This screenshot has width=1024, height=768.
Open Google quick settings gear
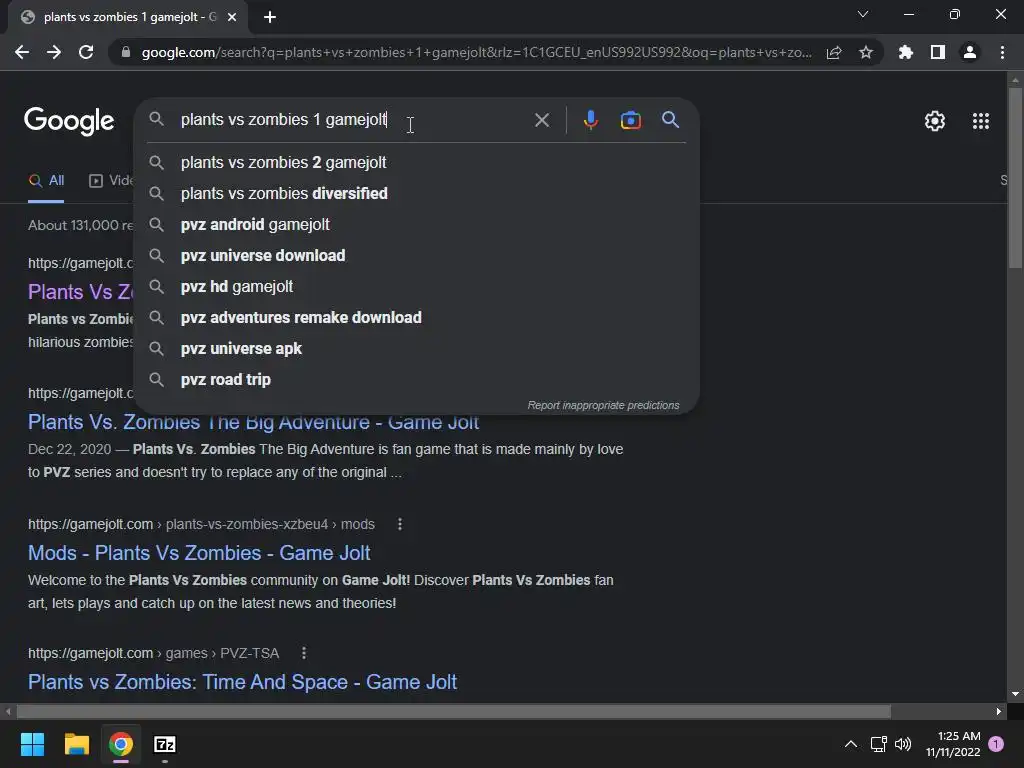[935, 121]
